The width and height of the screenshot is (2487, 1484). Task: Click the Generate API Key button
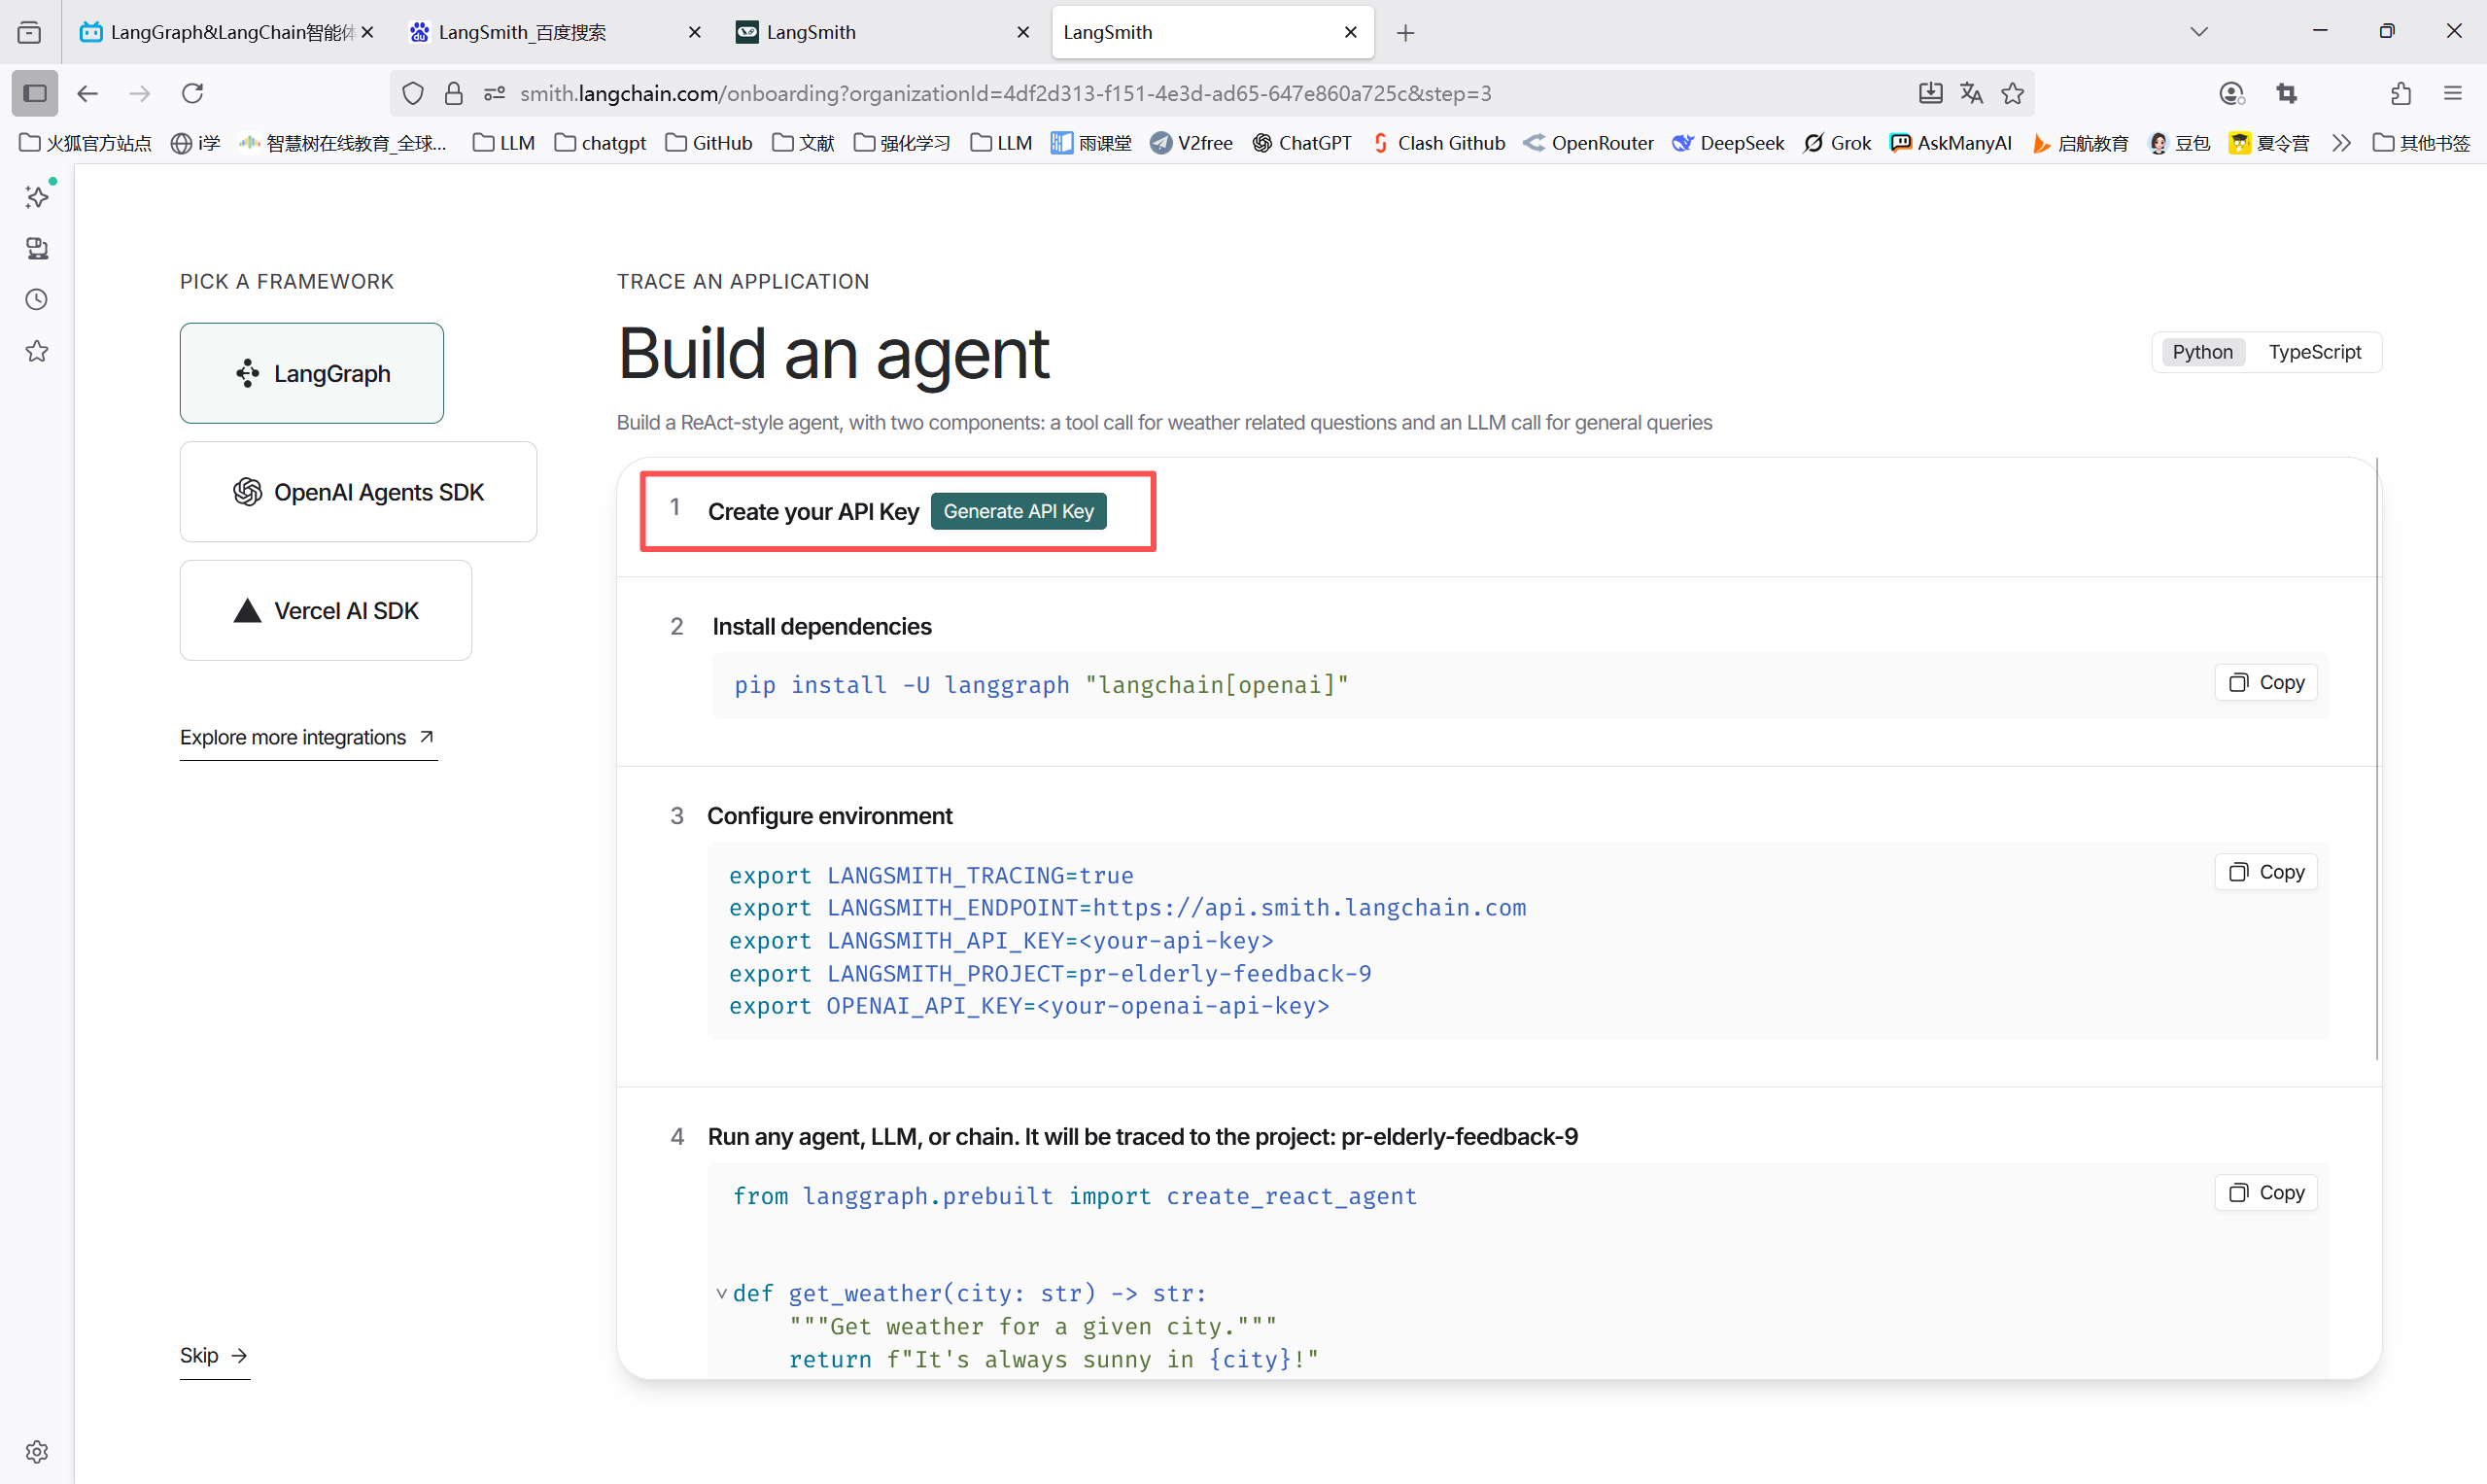tap(1018, 511)
